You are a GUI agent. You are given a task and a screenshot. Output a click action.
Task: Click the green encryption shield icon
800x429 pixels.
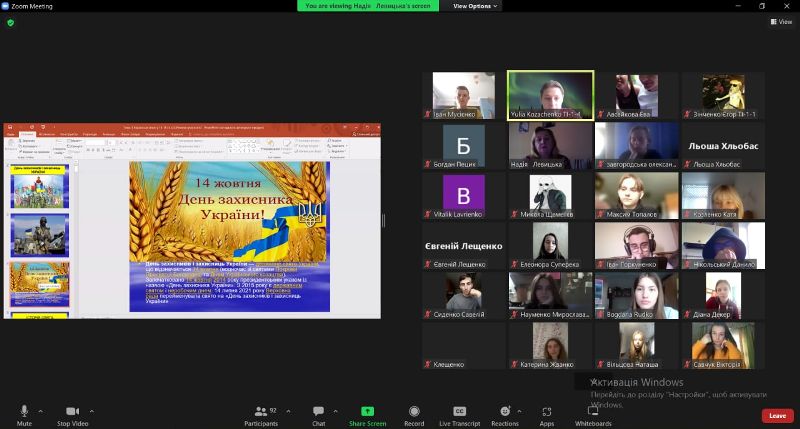11,21
